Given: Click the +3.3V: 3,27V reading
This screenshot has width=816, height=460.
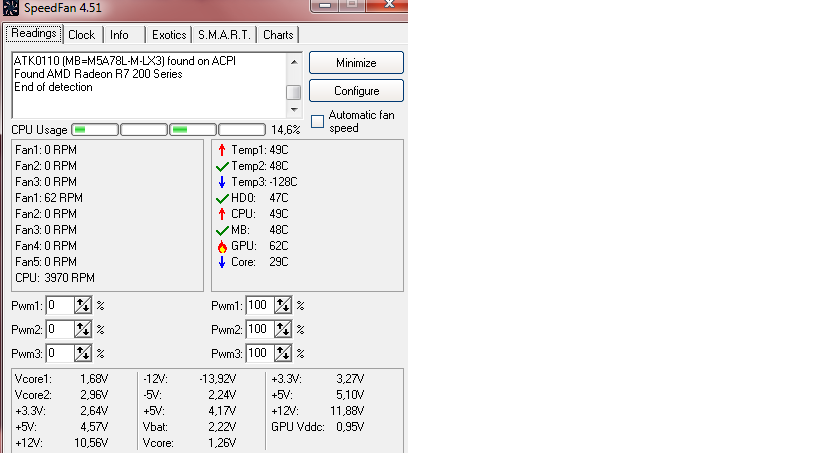Looking at the screenshot, I should point(317,379).
